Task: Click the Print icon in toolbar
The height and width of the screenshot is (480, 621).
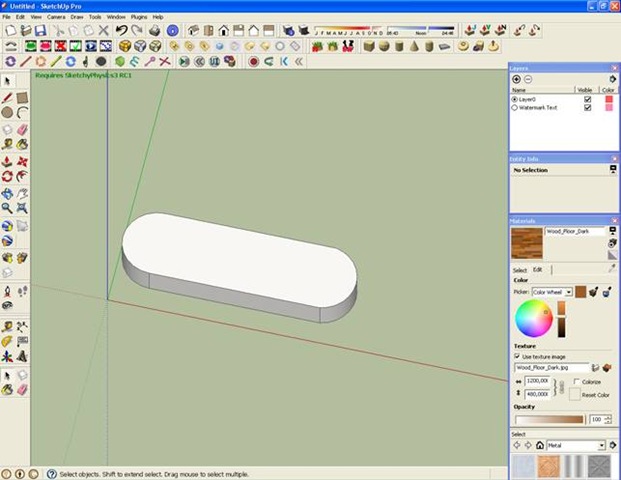Action: click(x=152, y=31)
